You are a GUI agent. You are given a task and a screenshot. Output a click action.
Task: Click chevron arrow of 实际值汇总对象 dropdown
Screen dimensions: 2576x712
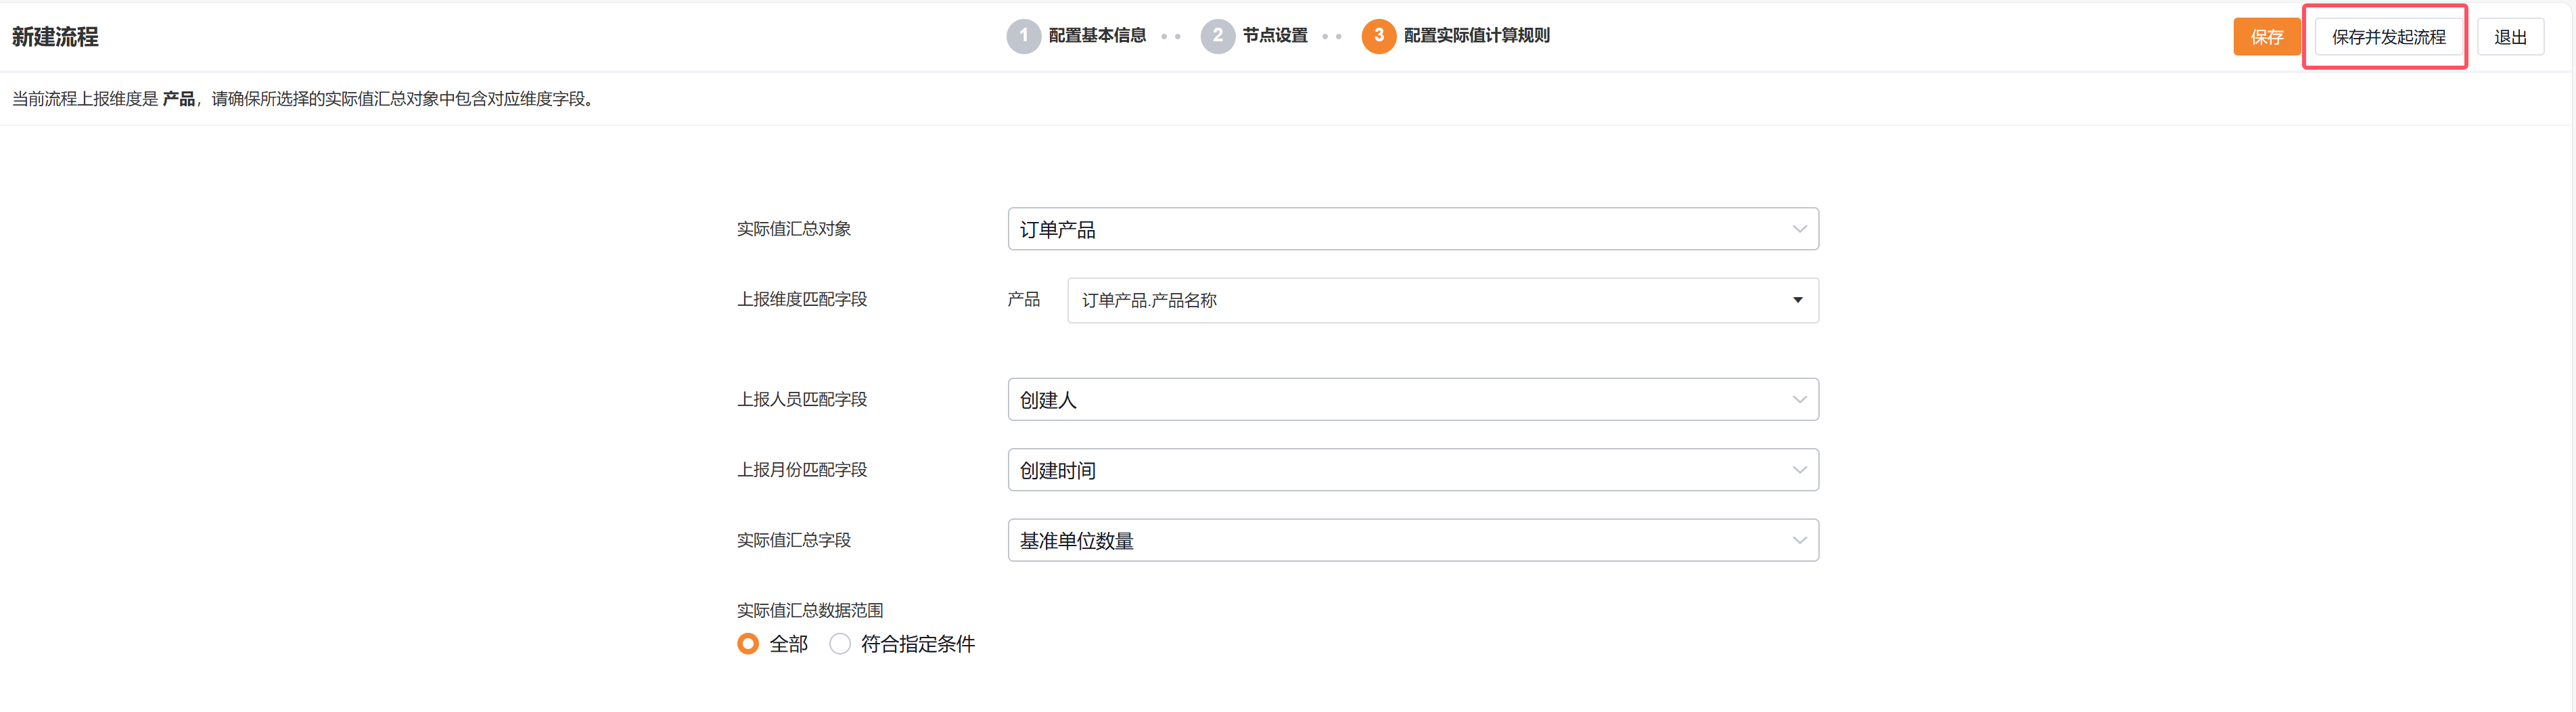tap(1799, 229)
